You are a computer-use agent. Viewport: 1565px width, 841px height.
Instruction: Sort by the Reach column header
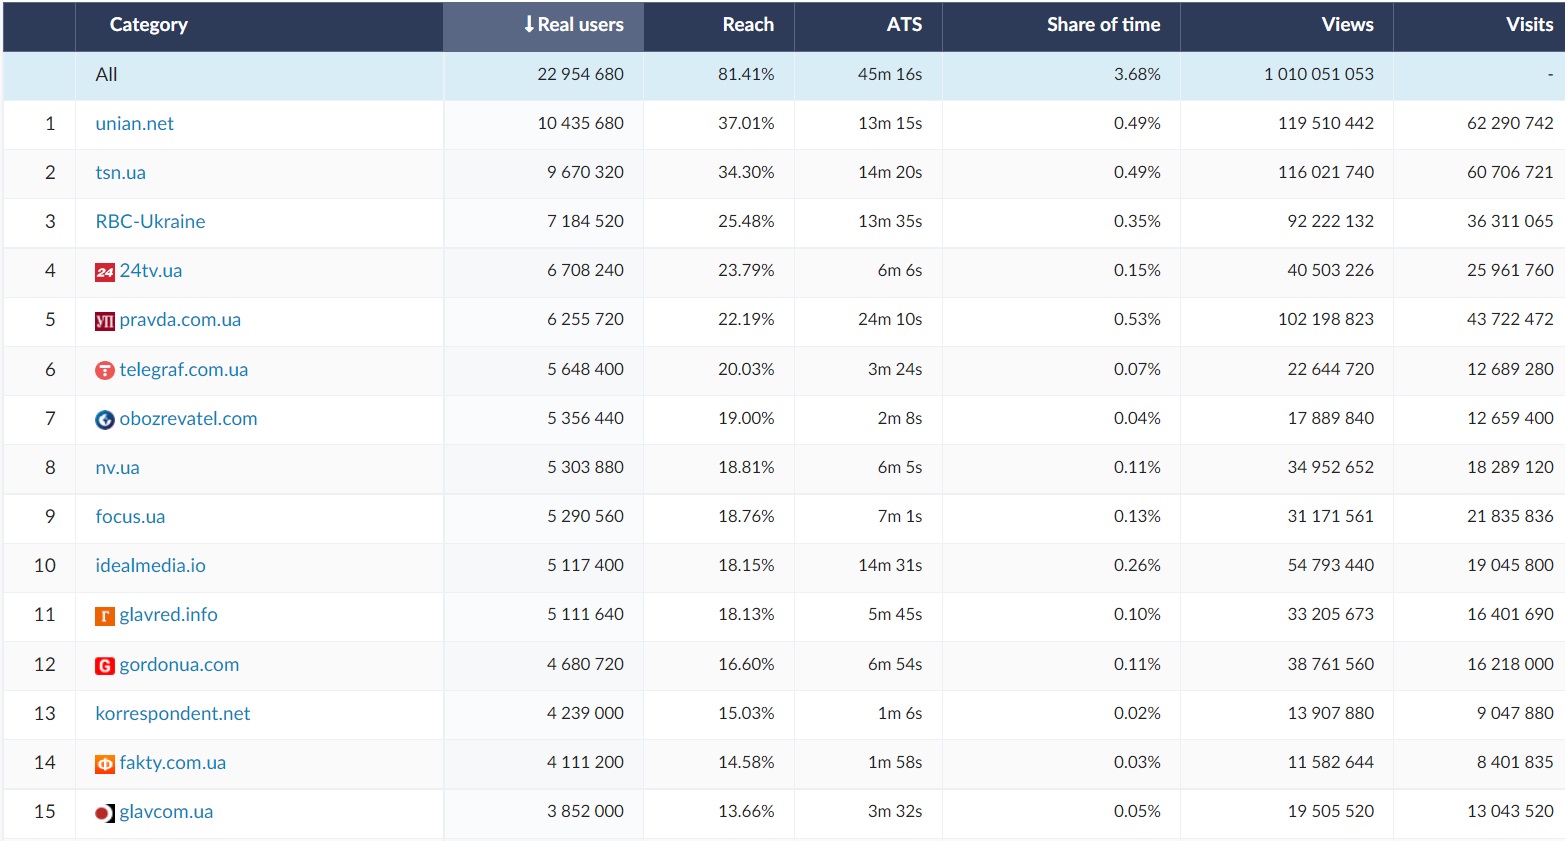[x=747, y=25]
